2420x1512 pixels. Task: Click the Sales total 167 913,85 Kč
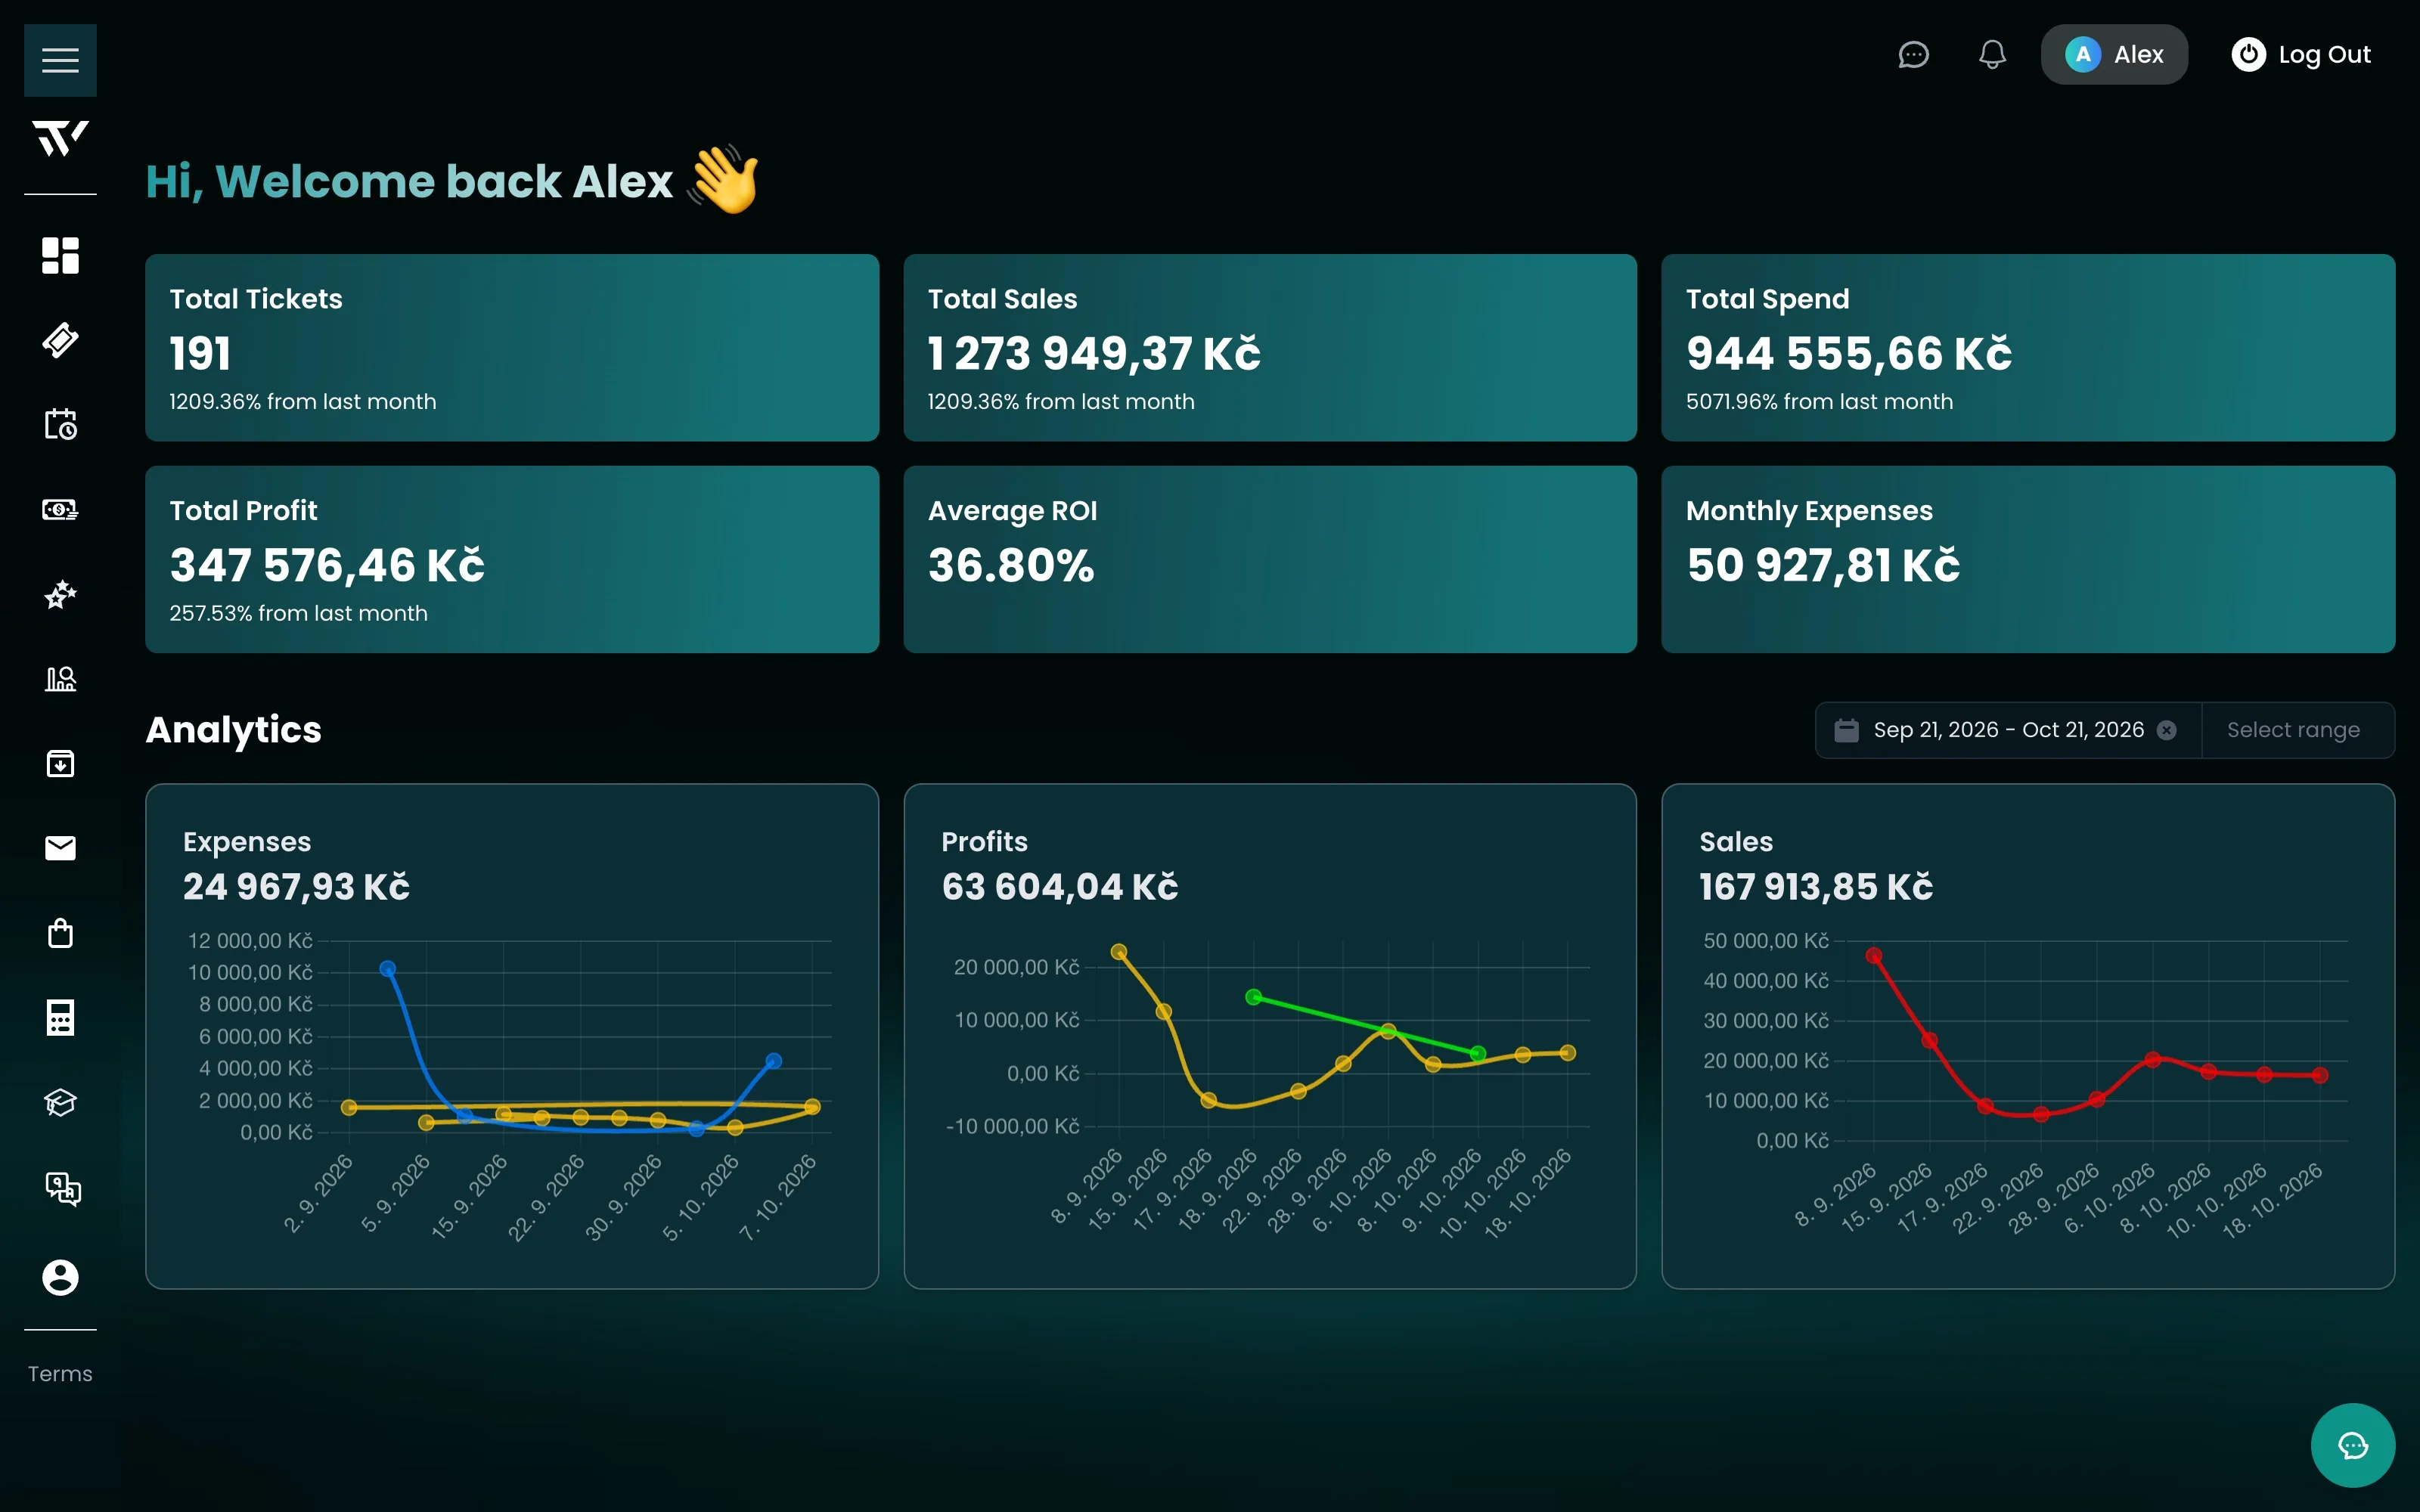pyautogui.click(x=1816, y=886)
